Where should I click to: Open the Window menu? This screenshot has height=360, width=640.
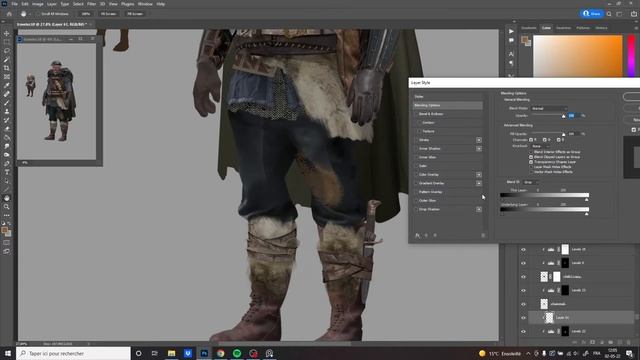(x=145, y=4)
